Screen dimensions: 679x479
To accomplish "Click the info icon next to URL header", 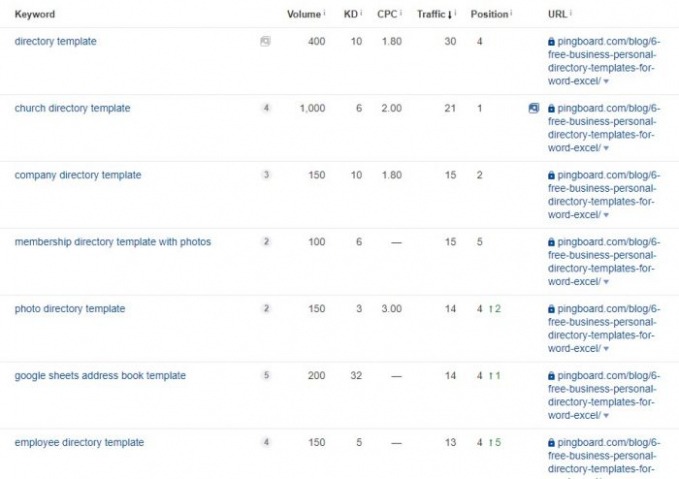I will (x=569, y=14).
